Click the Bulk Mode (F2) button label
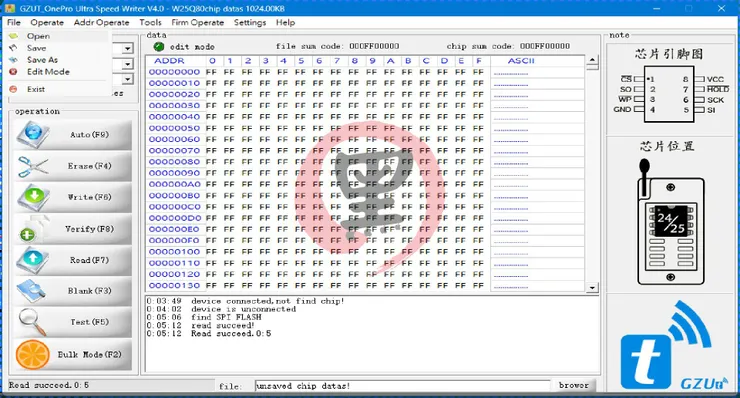740x398 pixels. point(89,354)
